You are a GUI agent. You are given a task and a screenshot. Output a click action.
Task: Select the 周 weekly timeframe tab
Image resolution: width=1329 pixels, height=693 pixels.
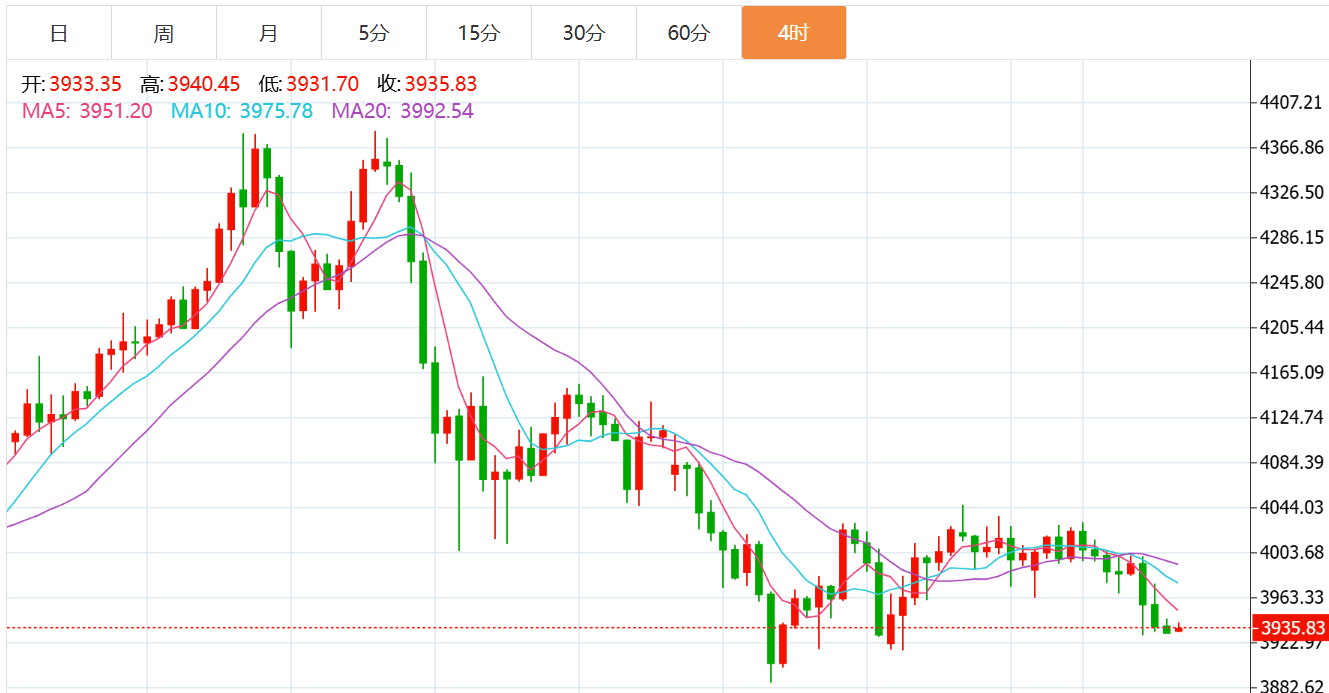[x=164, y=33]
